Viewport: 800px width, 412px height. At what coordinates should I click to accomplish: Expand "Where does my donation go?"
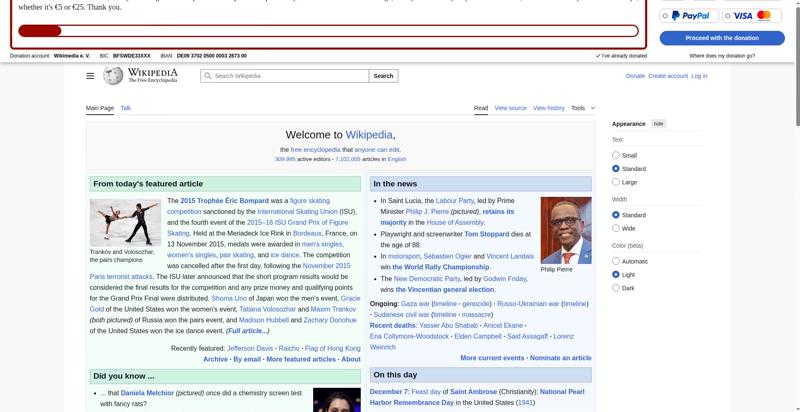point(722,56)
